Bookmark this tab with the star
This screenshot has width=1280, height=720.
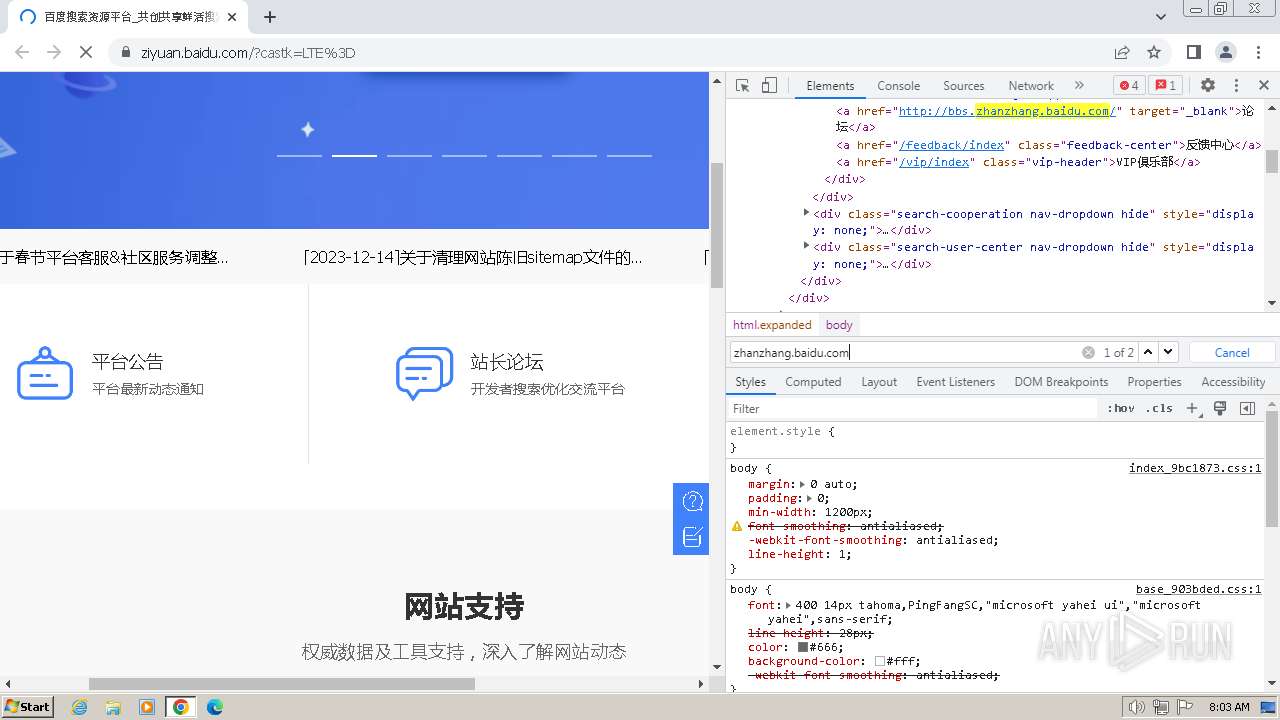(1154, 52)
